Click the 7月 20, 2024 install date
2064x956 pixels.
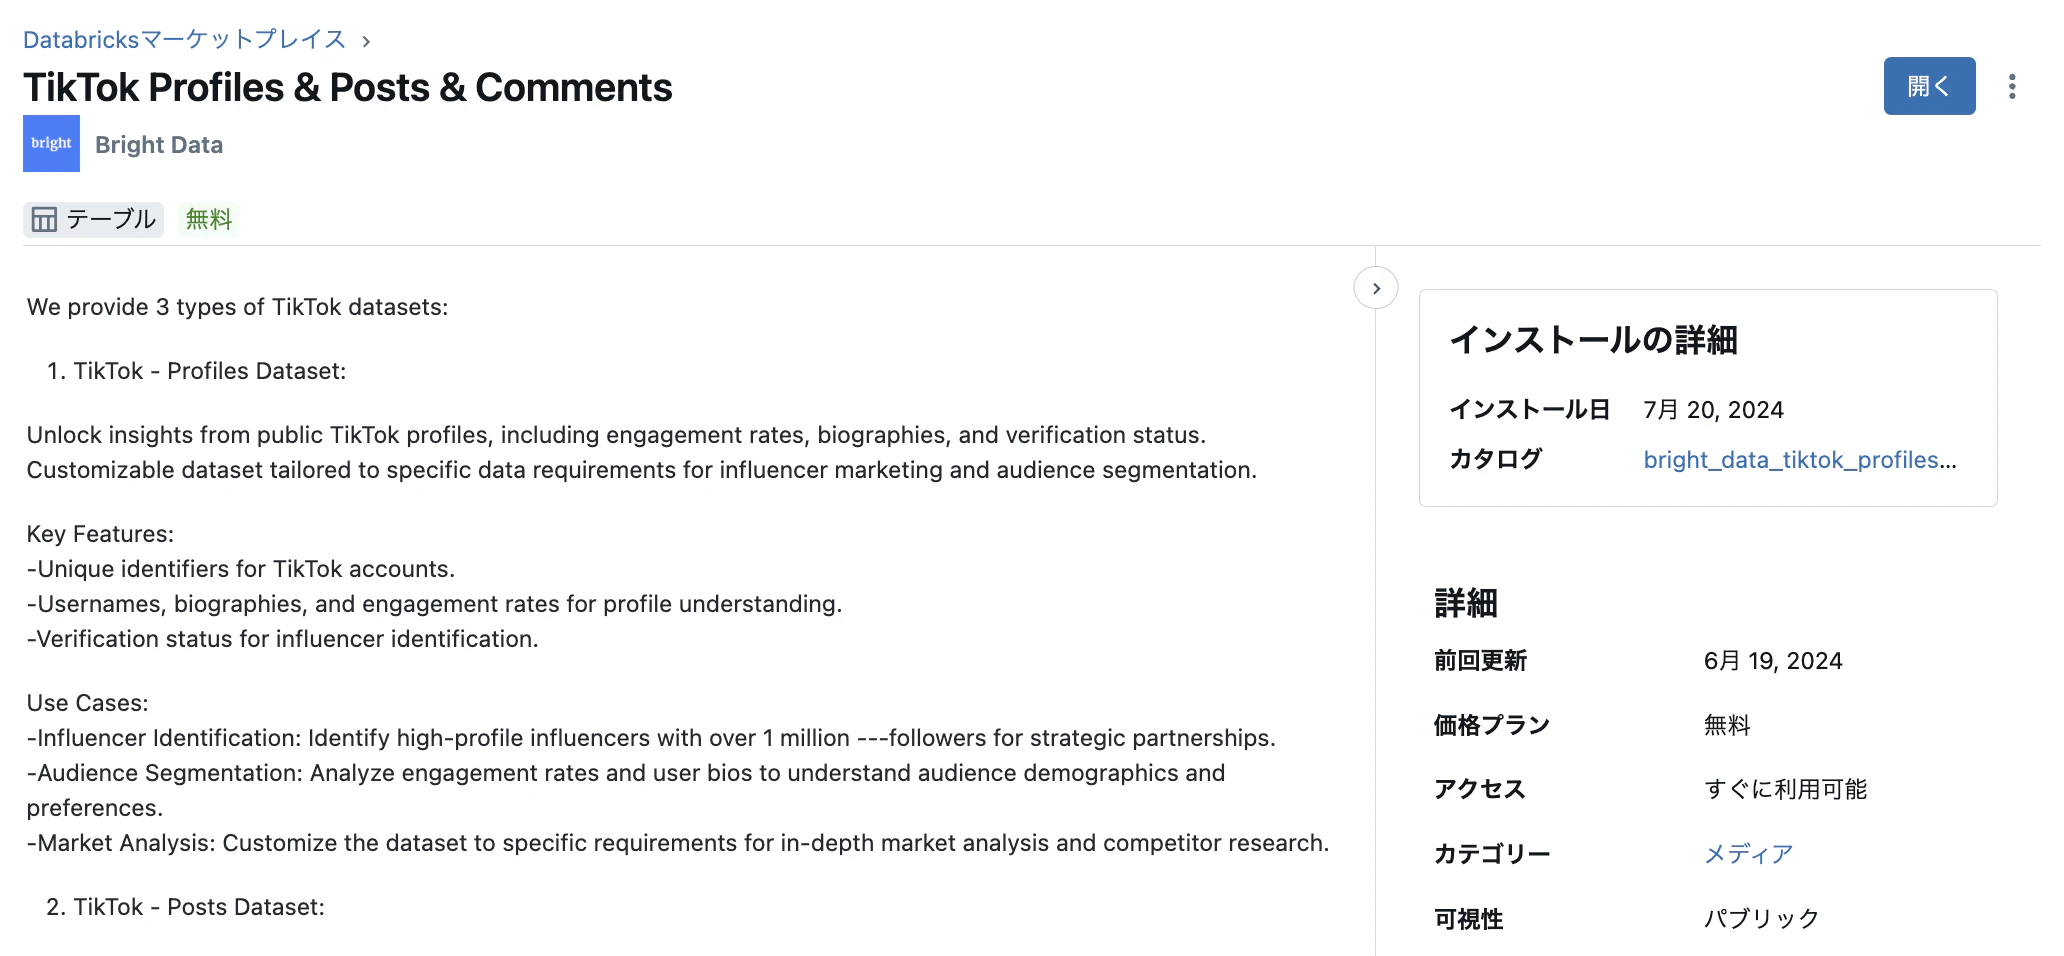click(x=1713, y=410)
